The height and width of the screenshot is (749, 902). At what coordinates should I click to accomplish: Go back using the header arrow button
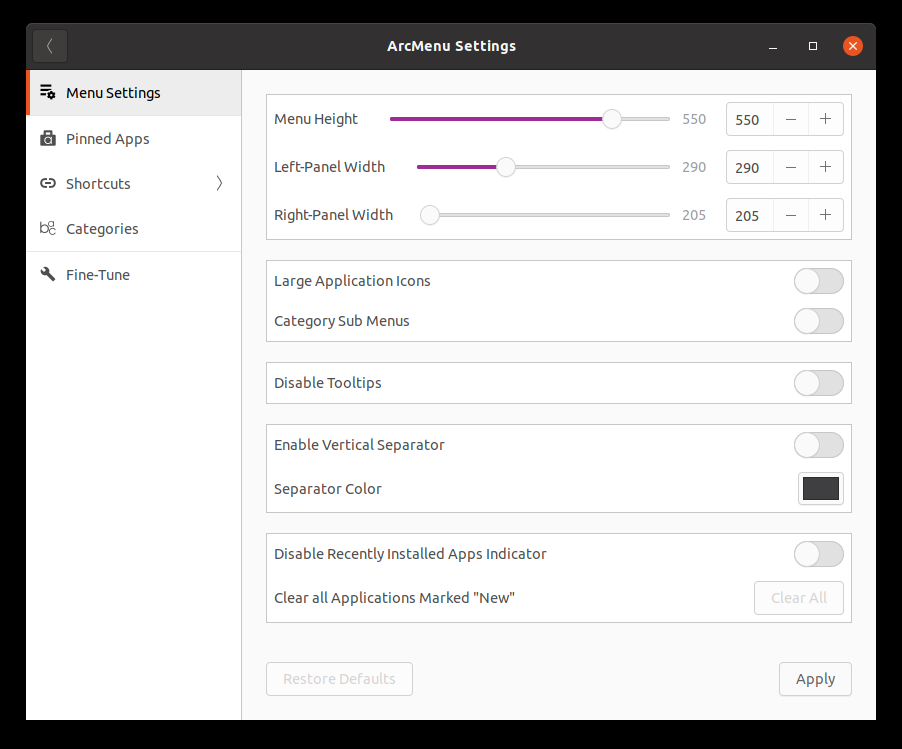coord(50,46)
